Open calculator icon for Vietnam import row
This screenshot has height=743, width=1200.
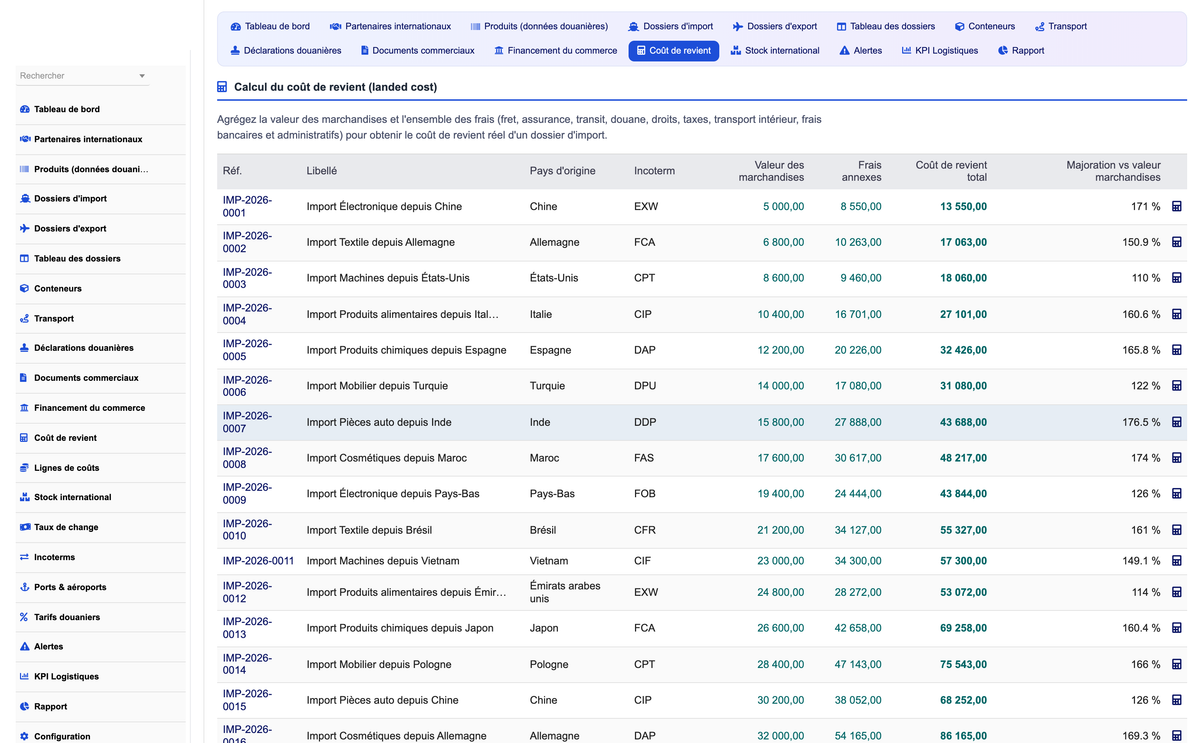tap(1177, 561)
